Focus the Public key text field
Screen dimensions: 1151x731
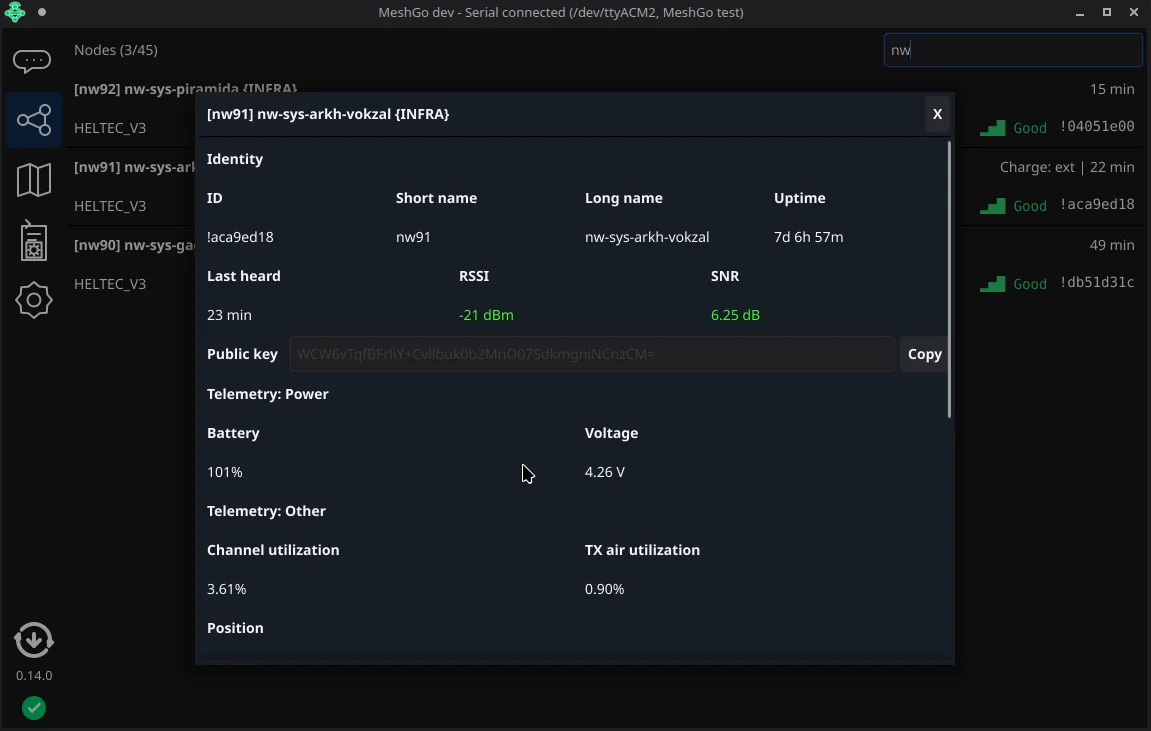(592, 354)
